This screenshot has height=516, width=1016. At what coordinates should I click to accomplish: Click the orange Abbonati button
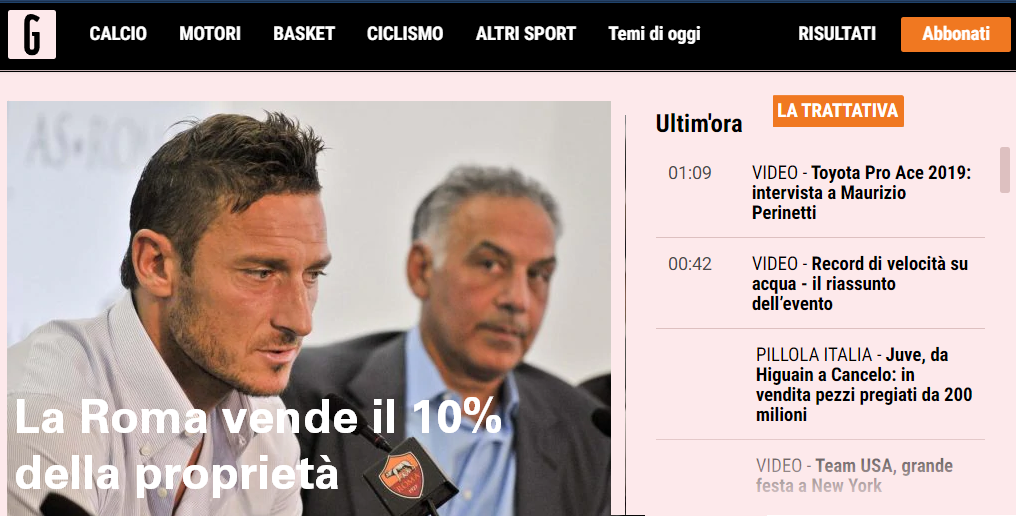pos(956,34)
